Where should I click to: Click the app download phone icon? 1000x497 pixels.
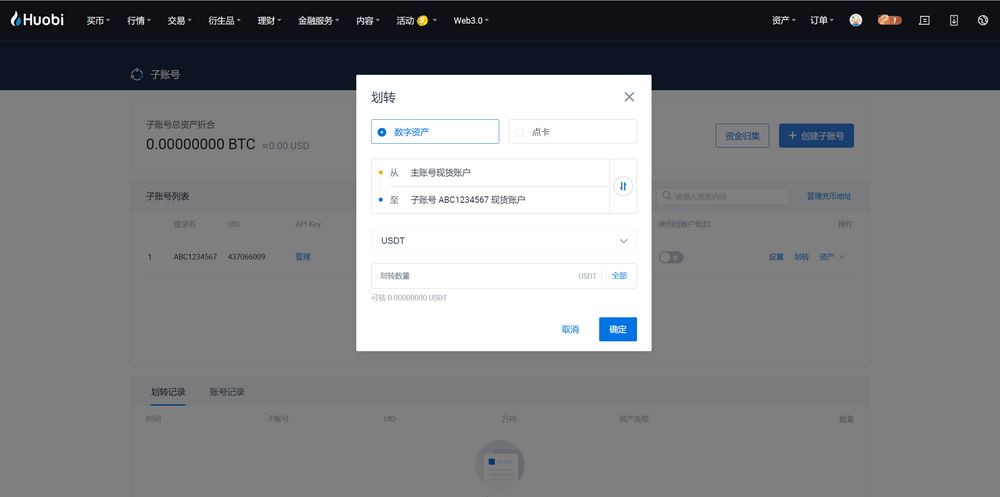tap(953, 20)
